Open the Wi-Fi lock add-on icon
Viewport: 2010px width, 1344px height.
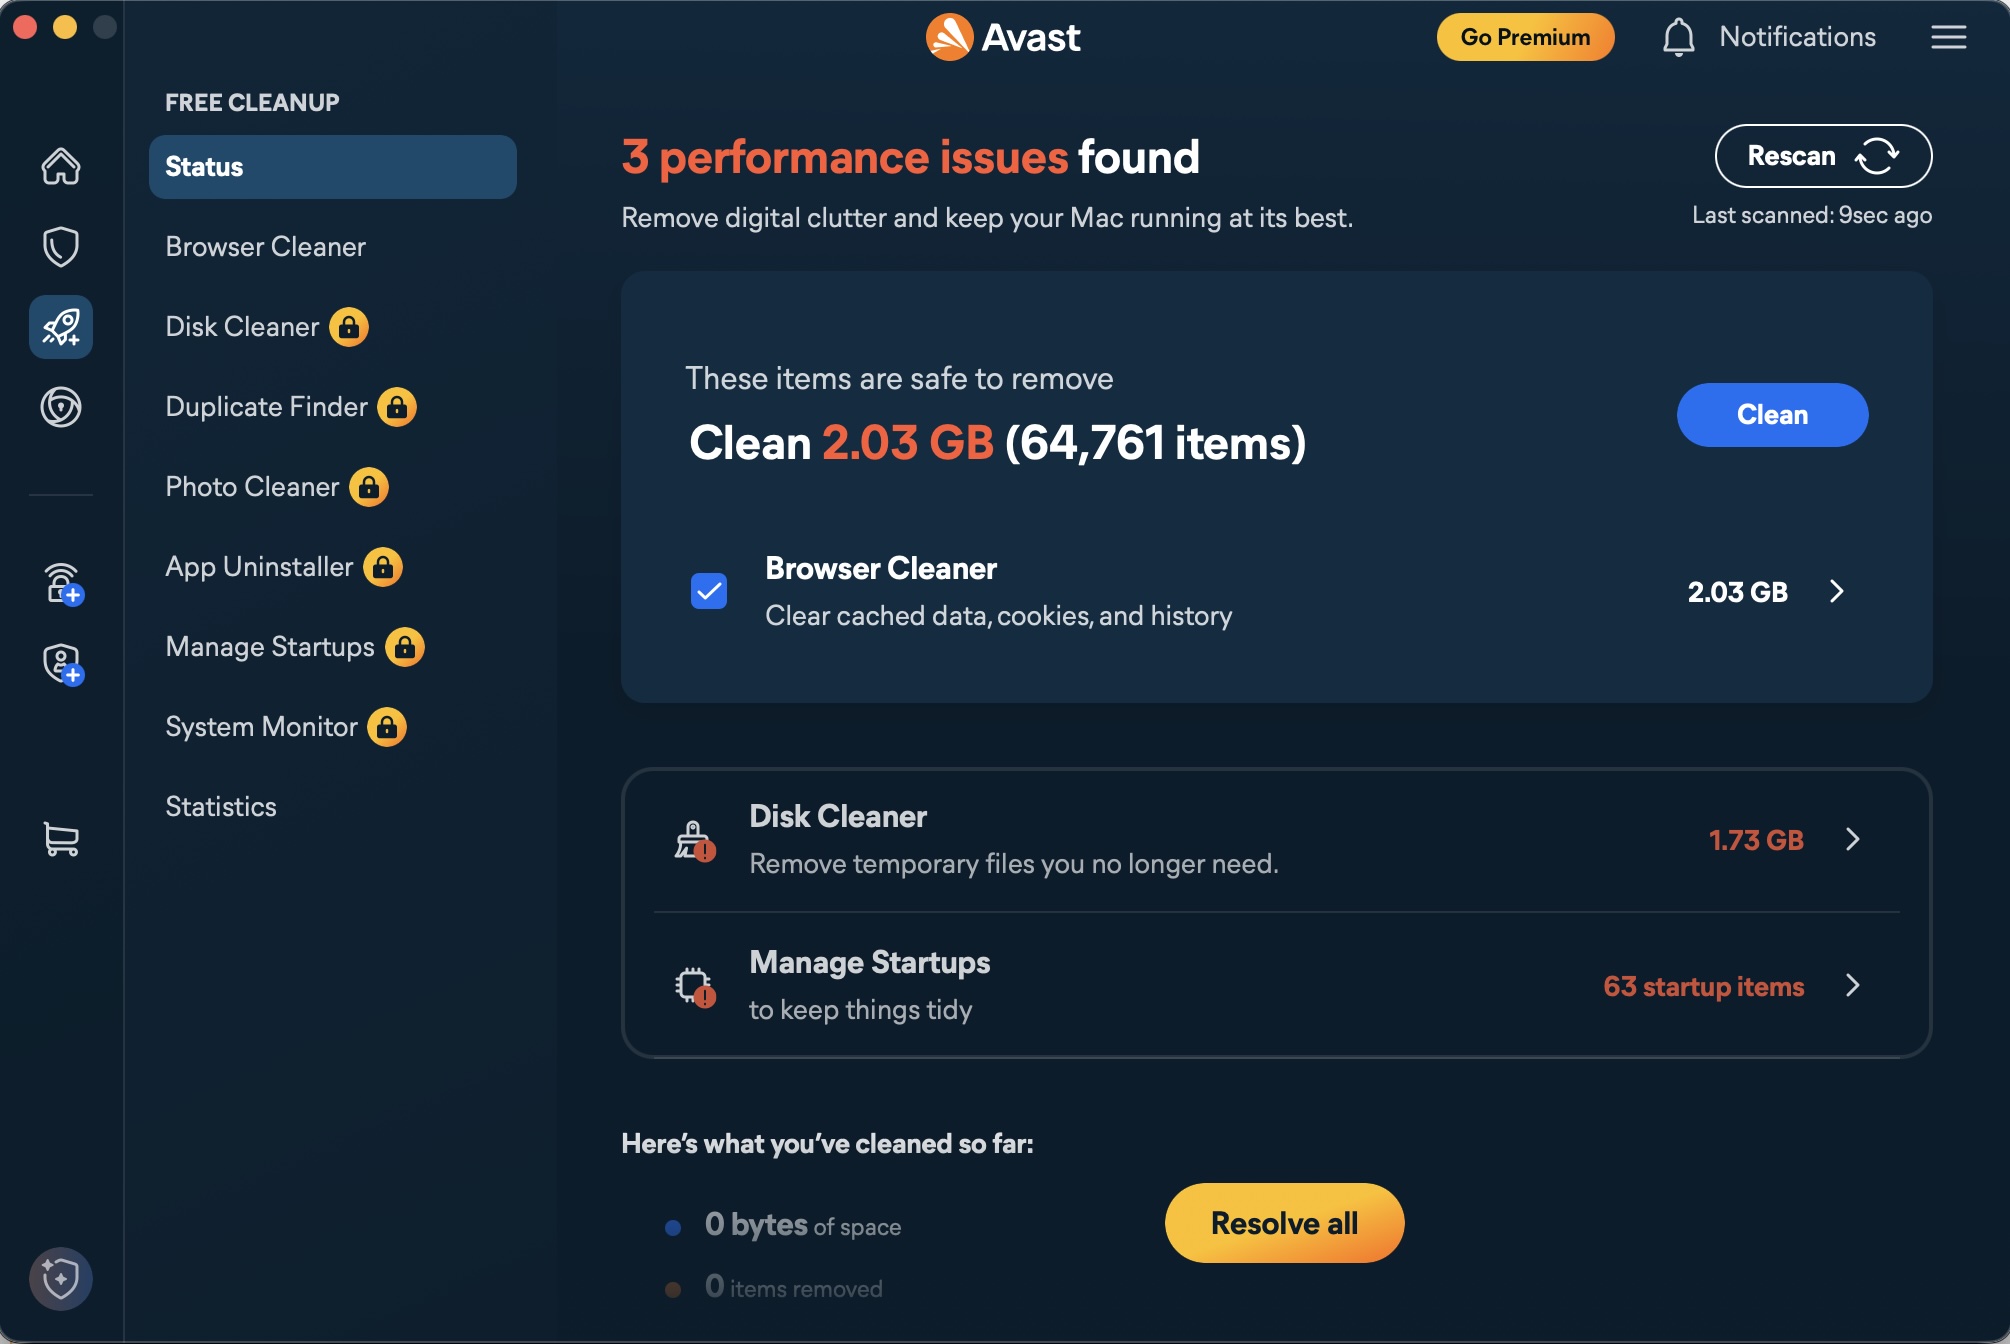(63, 583)
